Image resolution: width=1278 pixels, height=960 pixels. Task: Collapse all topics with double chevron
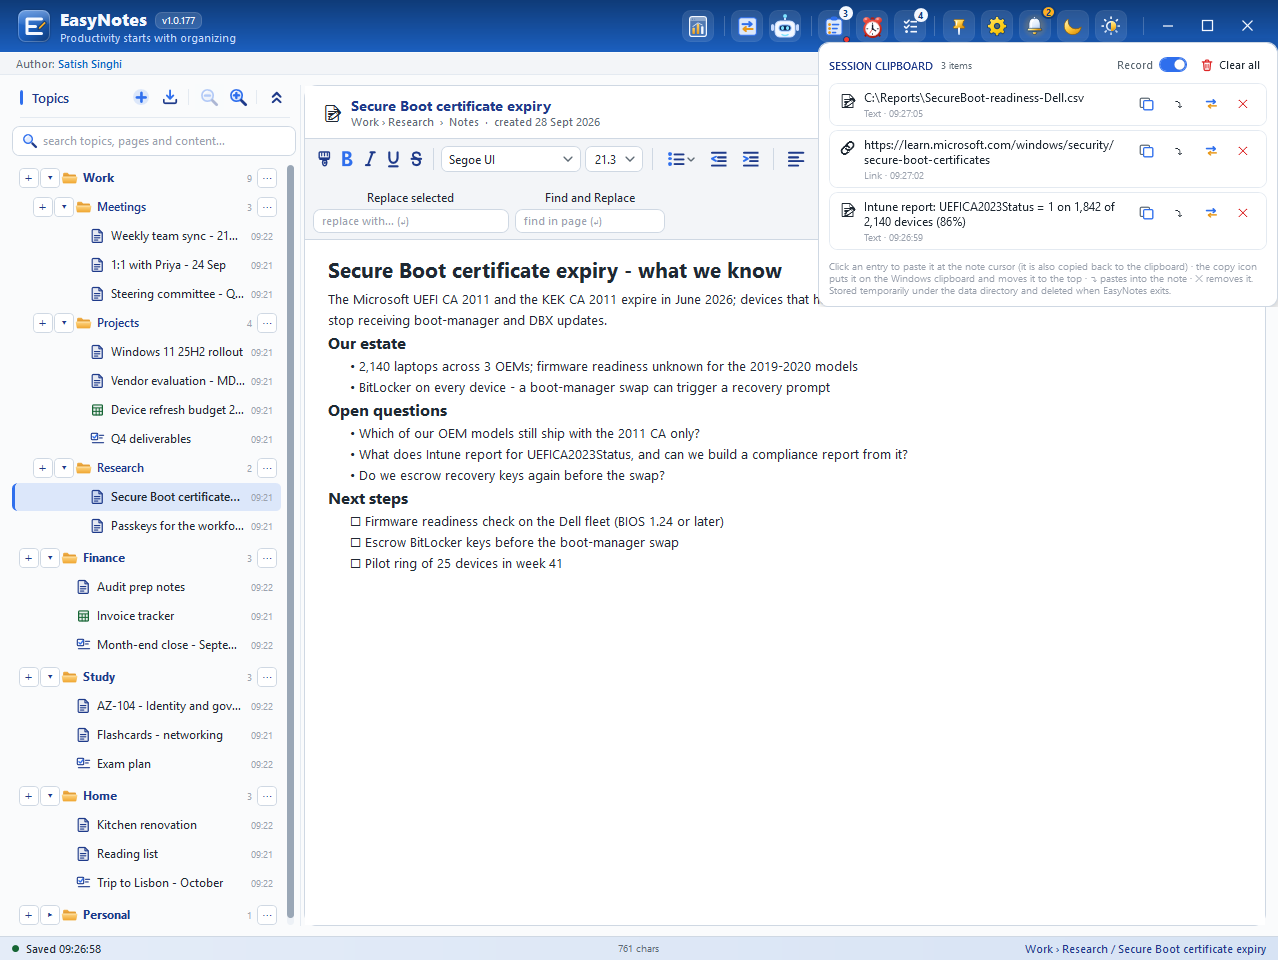point(277,97)
